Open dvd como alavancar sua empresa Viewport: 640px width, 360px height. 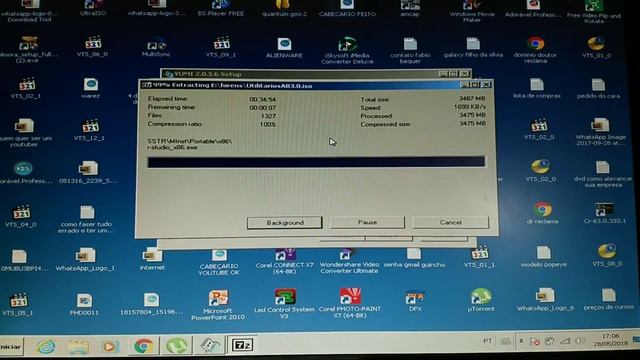coord(602,174)
